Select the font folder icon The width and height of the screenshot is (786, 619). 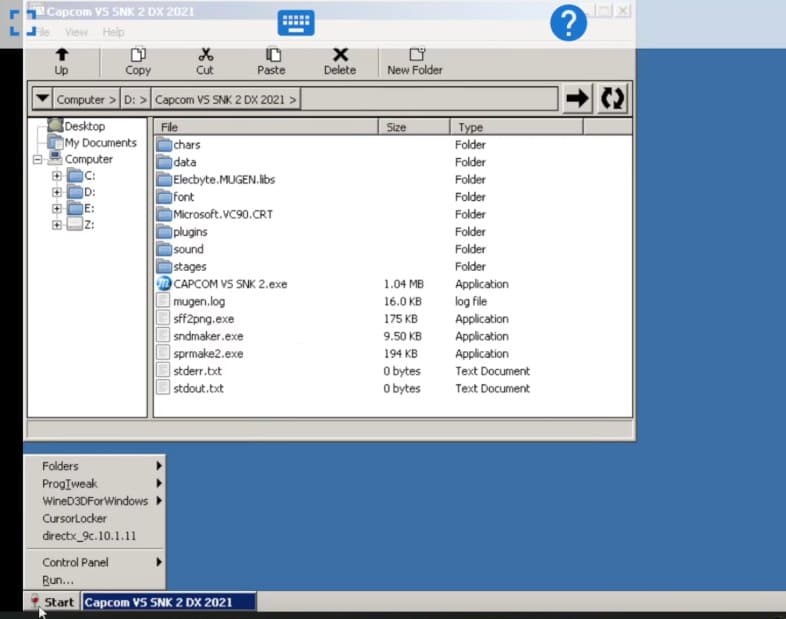pos(164,197)
